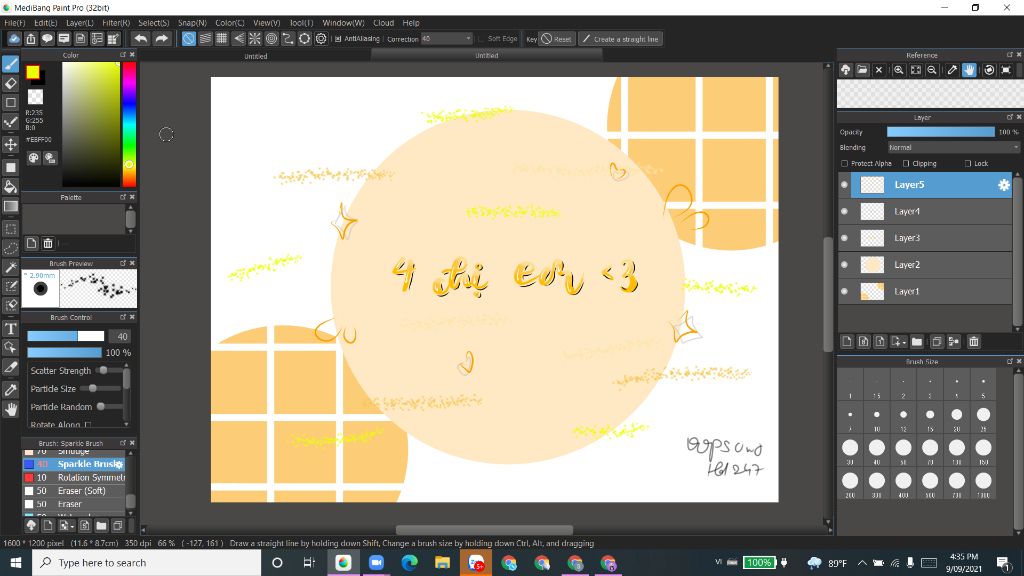Screen dimensions: 1024x576
Task: Activate the rectangular Select tool
Action: [10, 229]
